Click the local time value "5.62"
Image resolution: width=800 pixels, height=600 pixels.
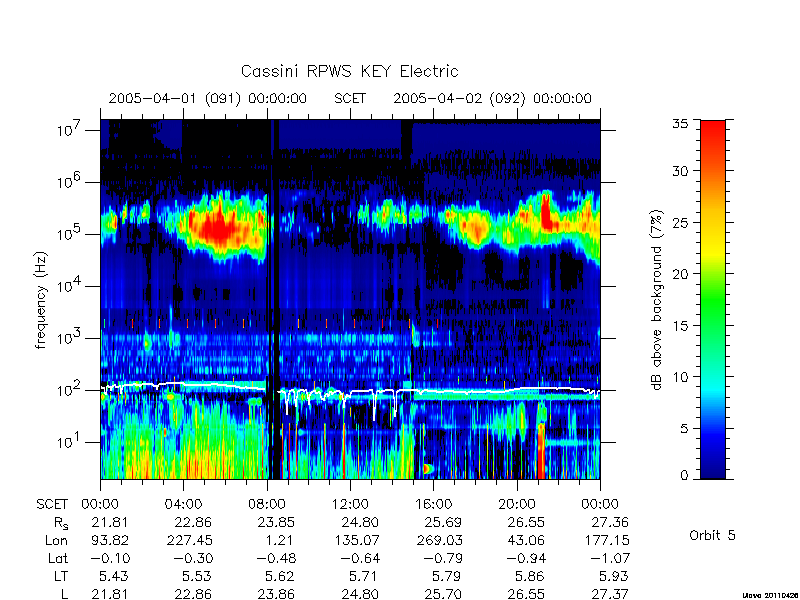pos(280,576)
